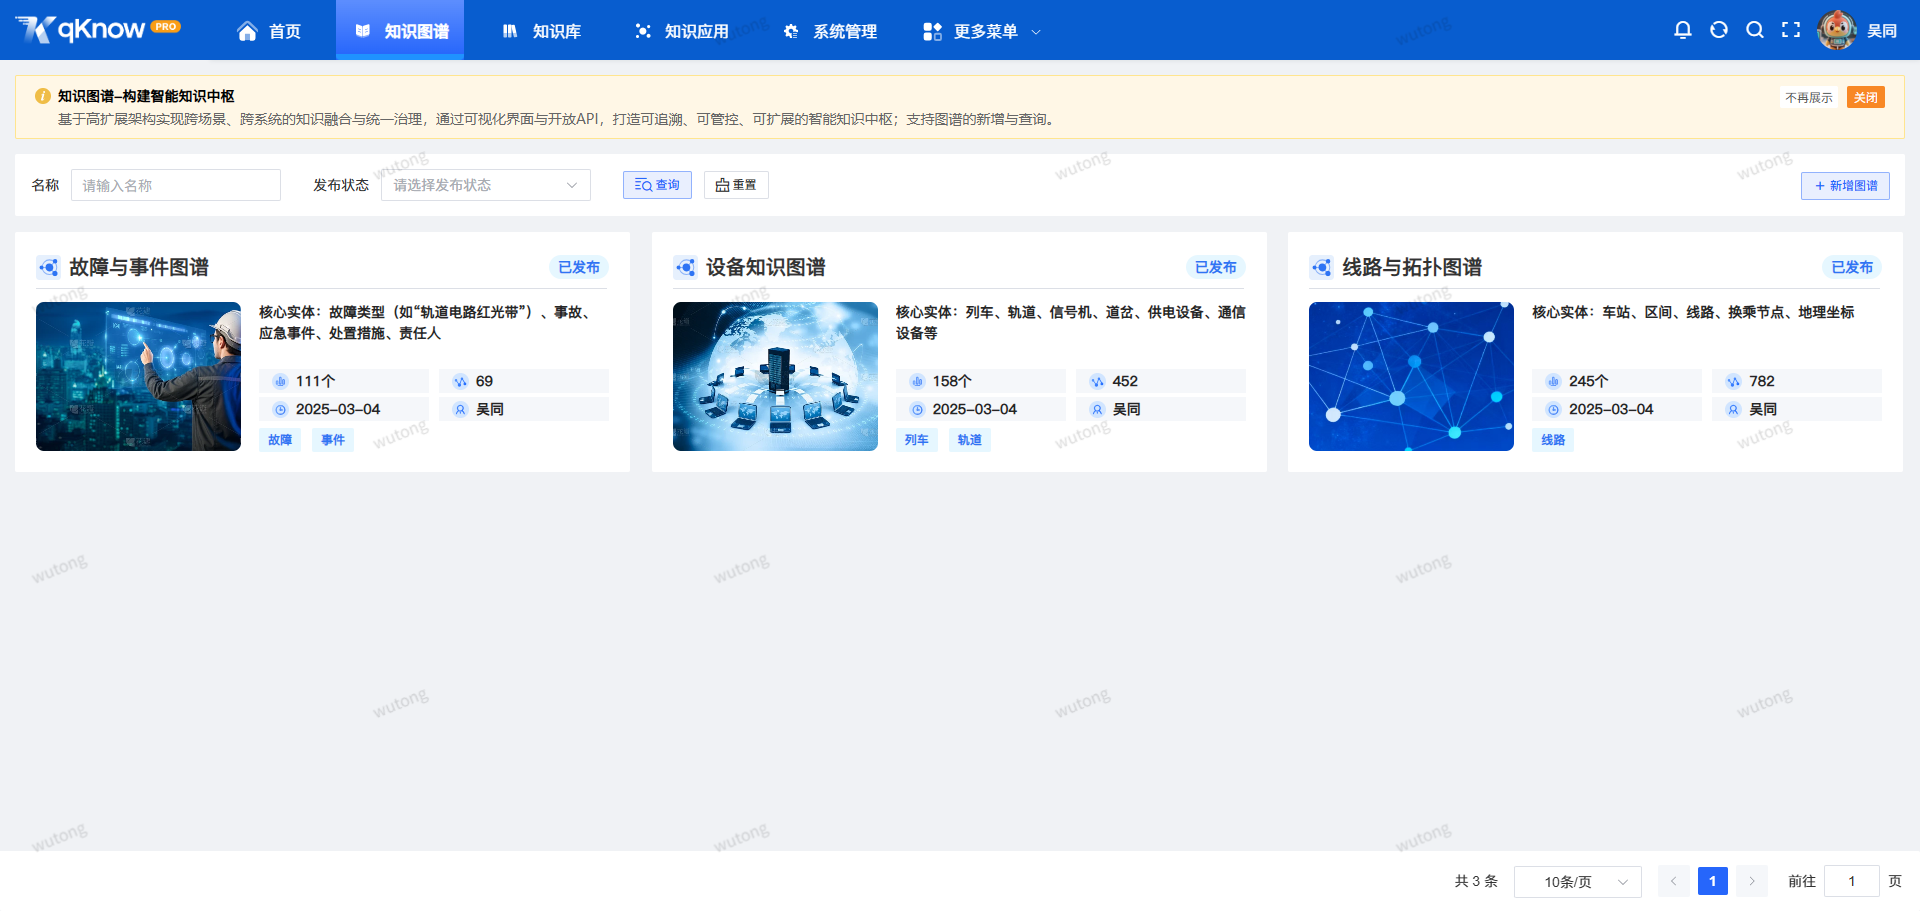
Task: Click the entity count icon showing 111个
Action: click(279, 381)
